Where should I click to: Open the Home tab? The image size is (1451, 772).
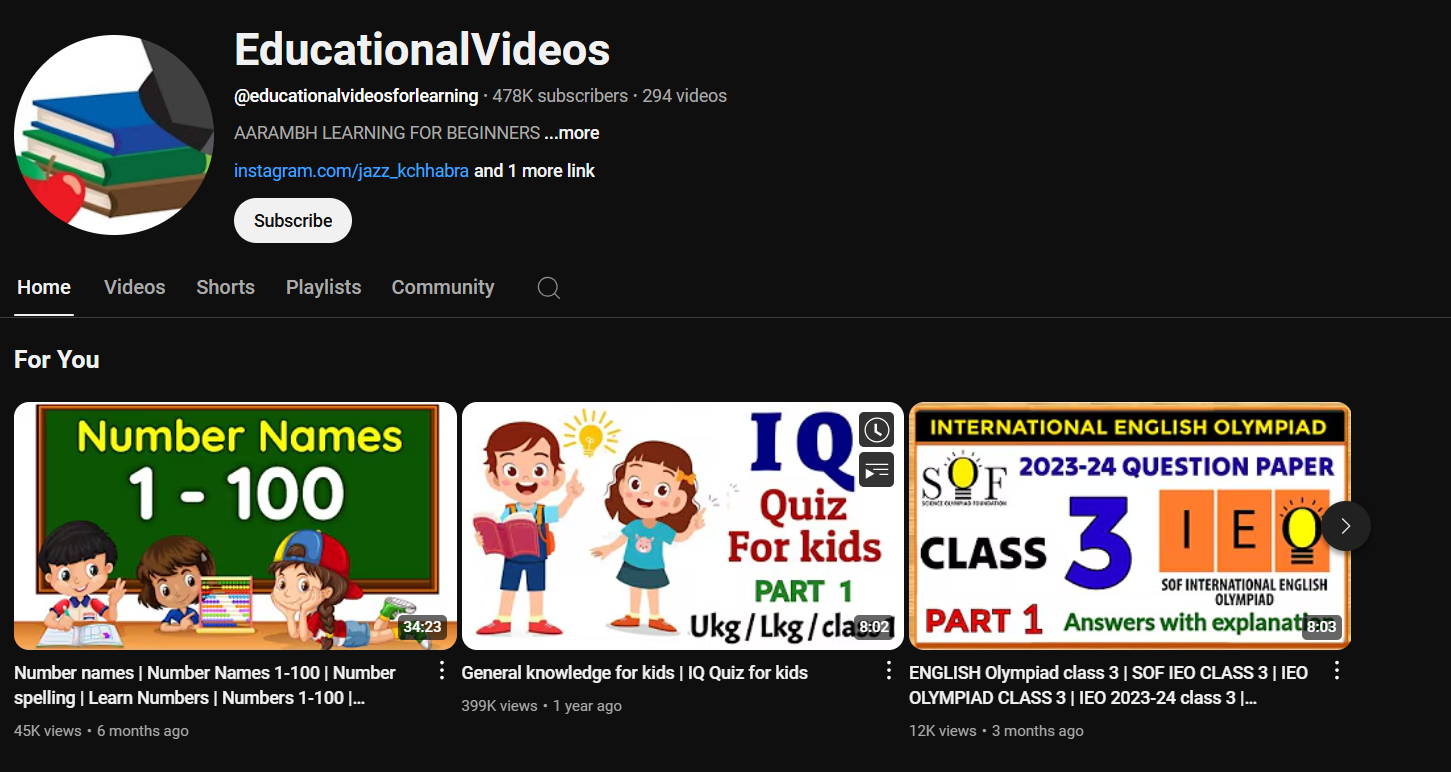tap(44, 288)
